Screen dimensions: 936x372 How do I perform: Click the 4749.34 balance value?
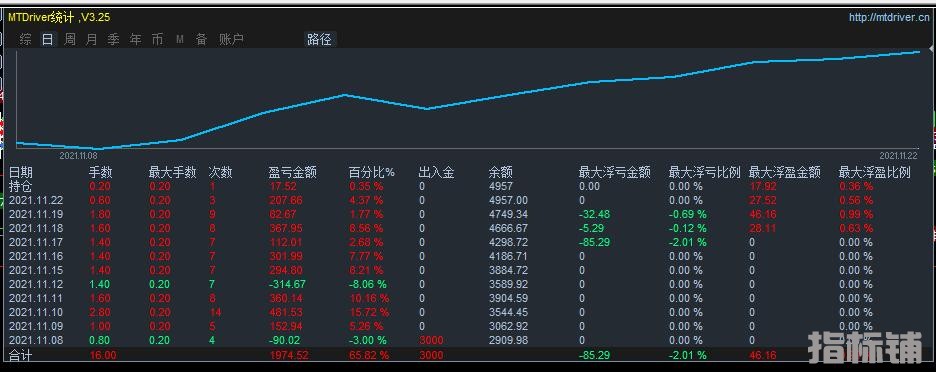(508, 214)
